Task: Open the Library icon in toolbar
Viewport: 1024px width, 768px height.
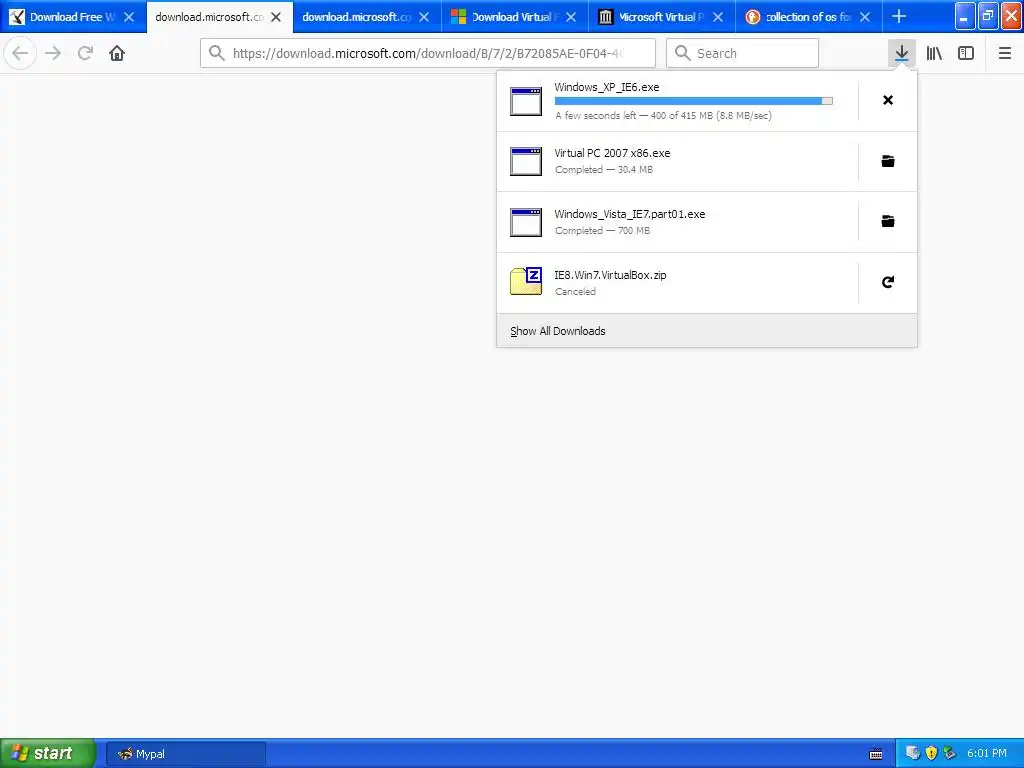Action: point(934,53)
